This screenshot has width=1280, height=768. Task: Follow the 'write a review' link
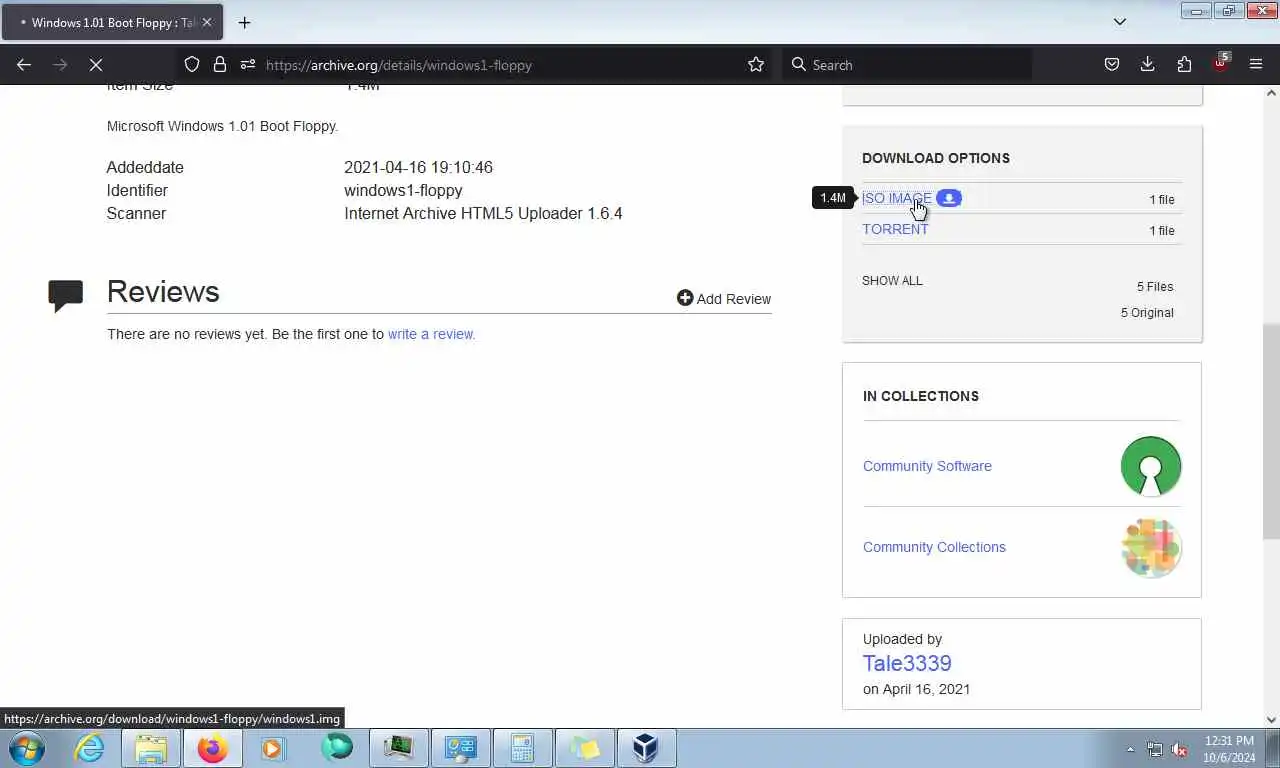(x=431, y=334)
